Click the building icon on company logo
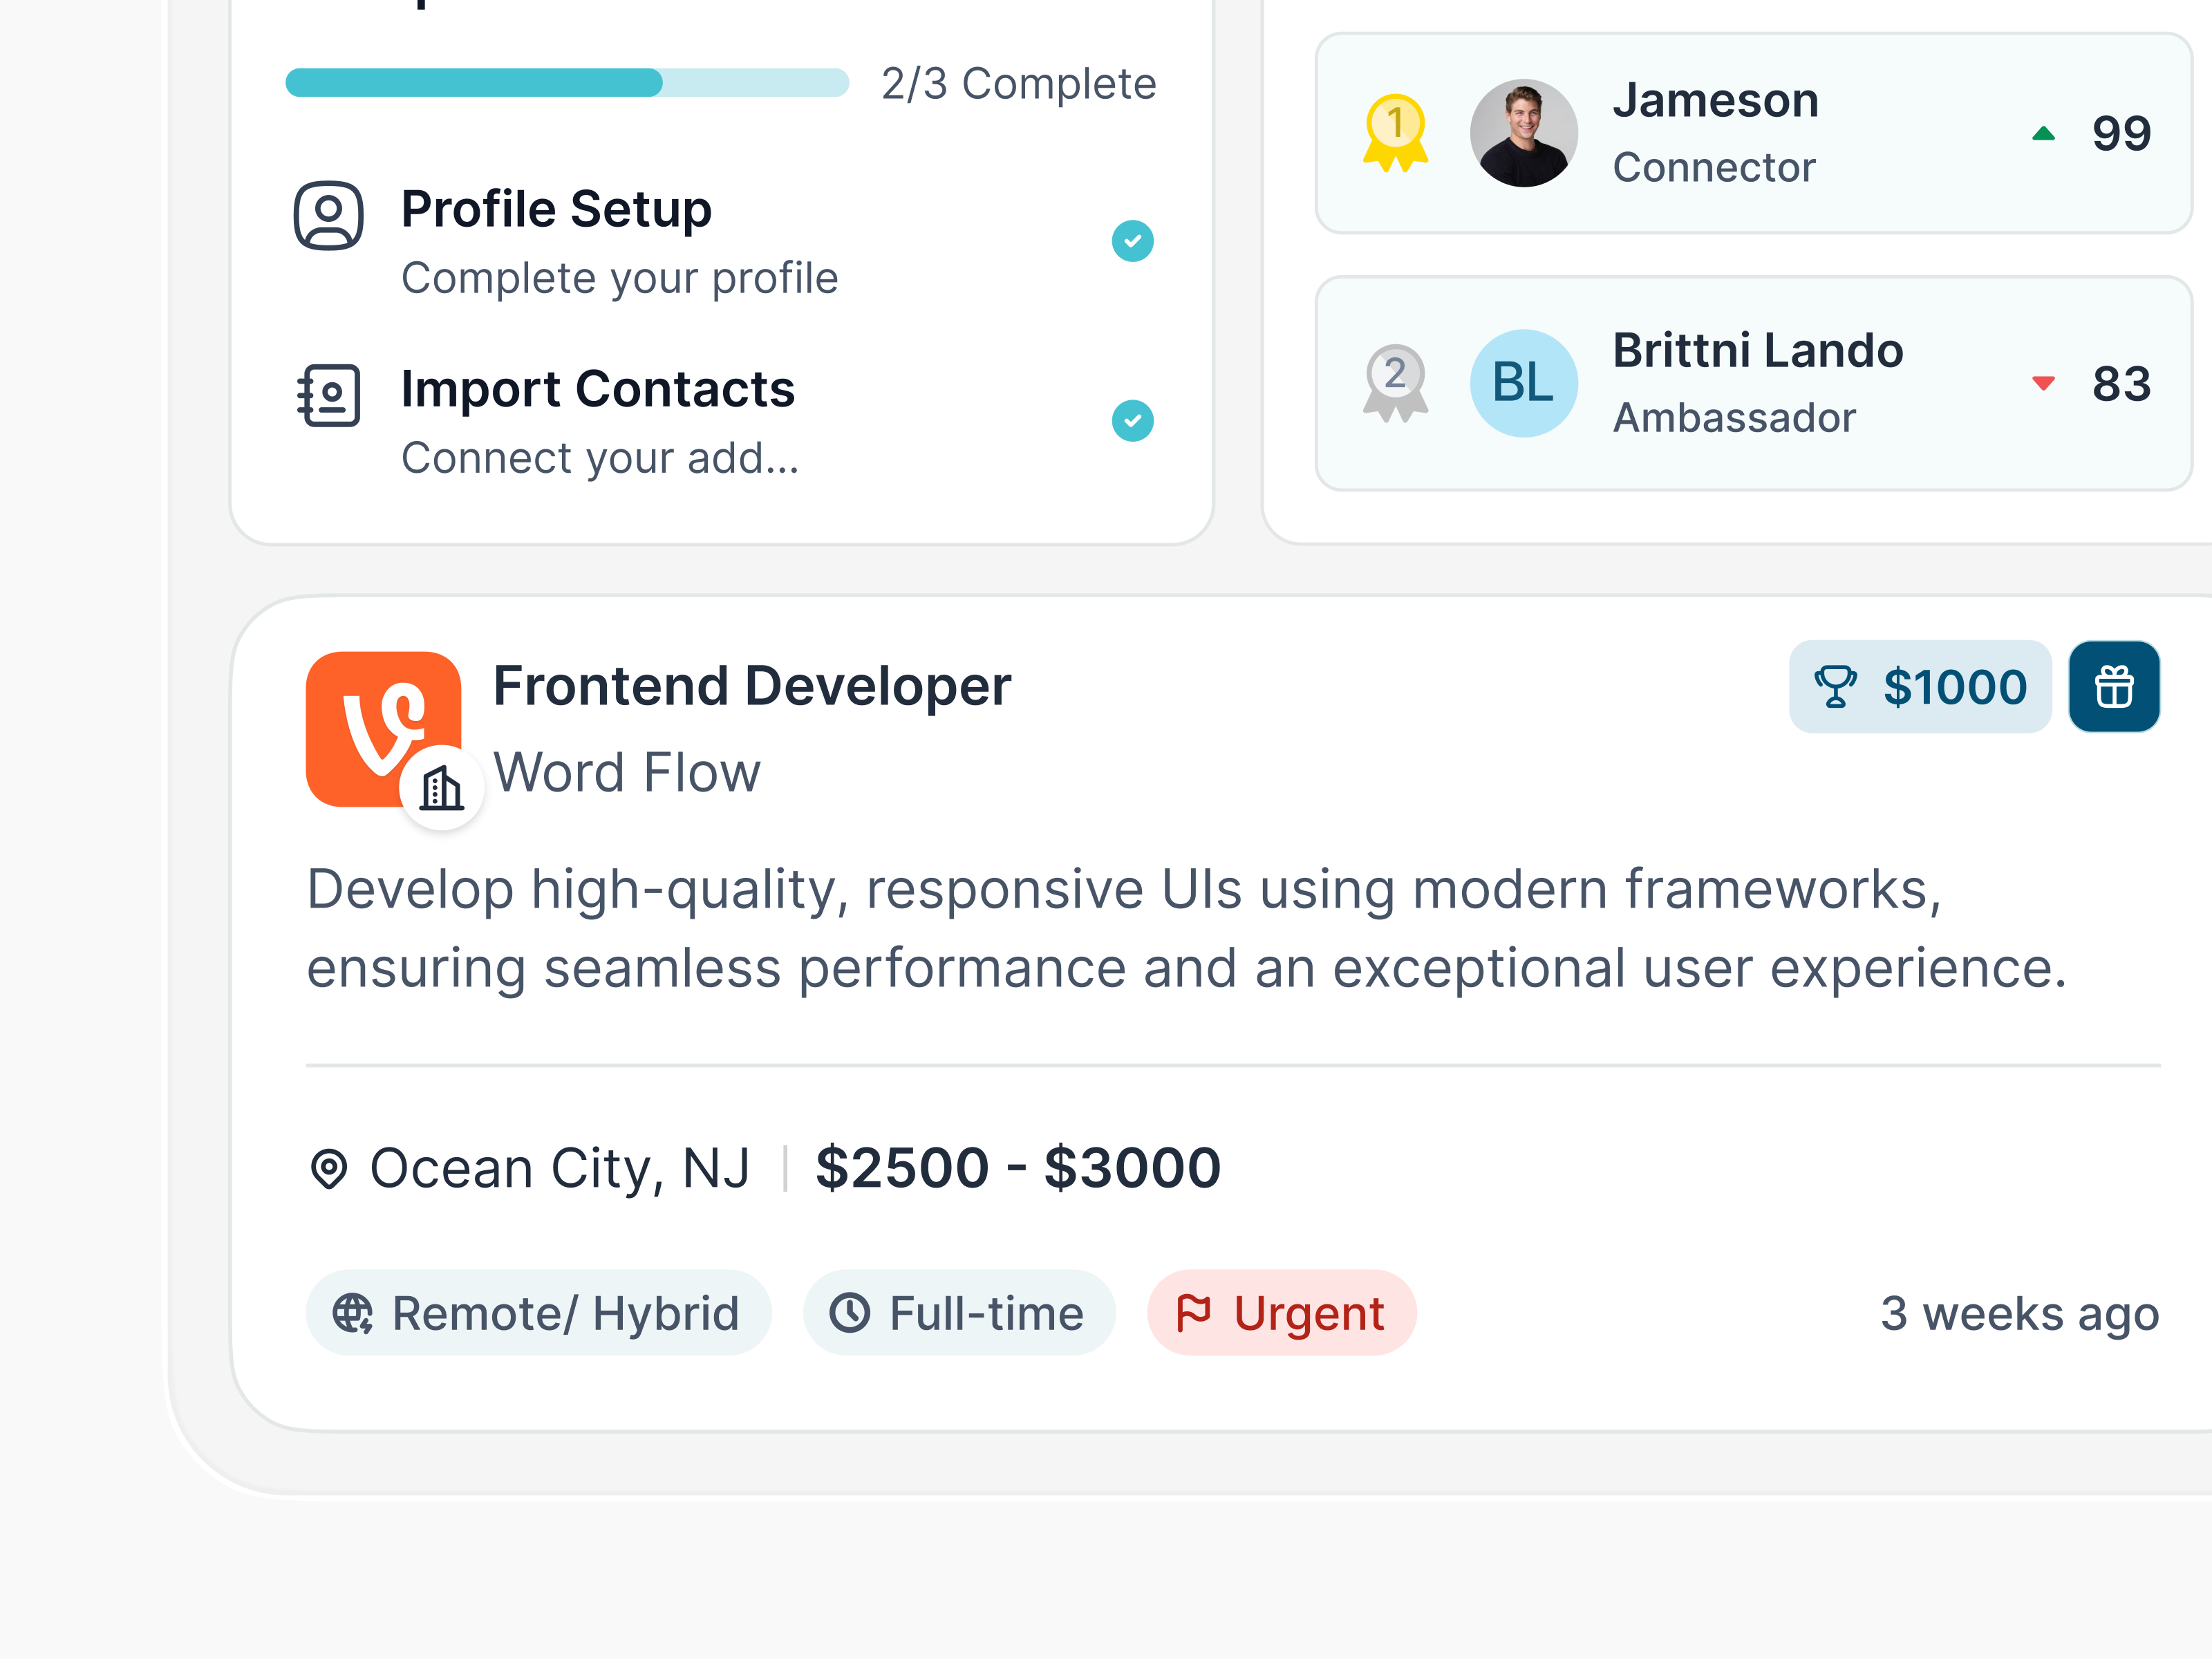Screen dimensions: 2212x1659 click(441, 788)
